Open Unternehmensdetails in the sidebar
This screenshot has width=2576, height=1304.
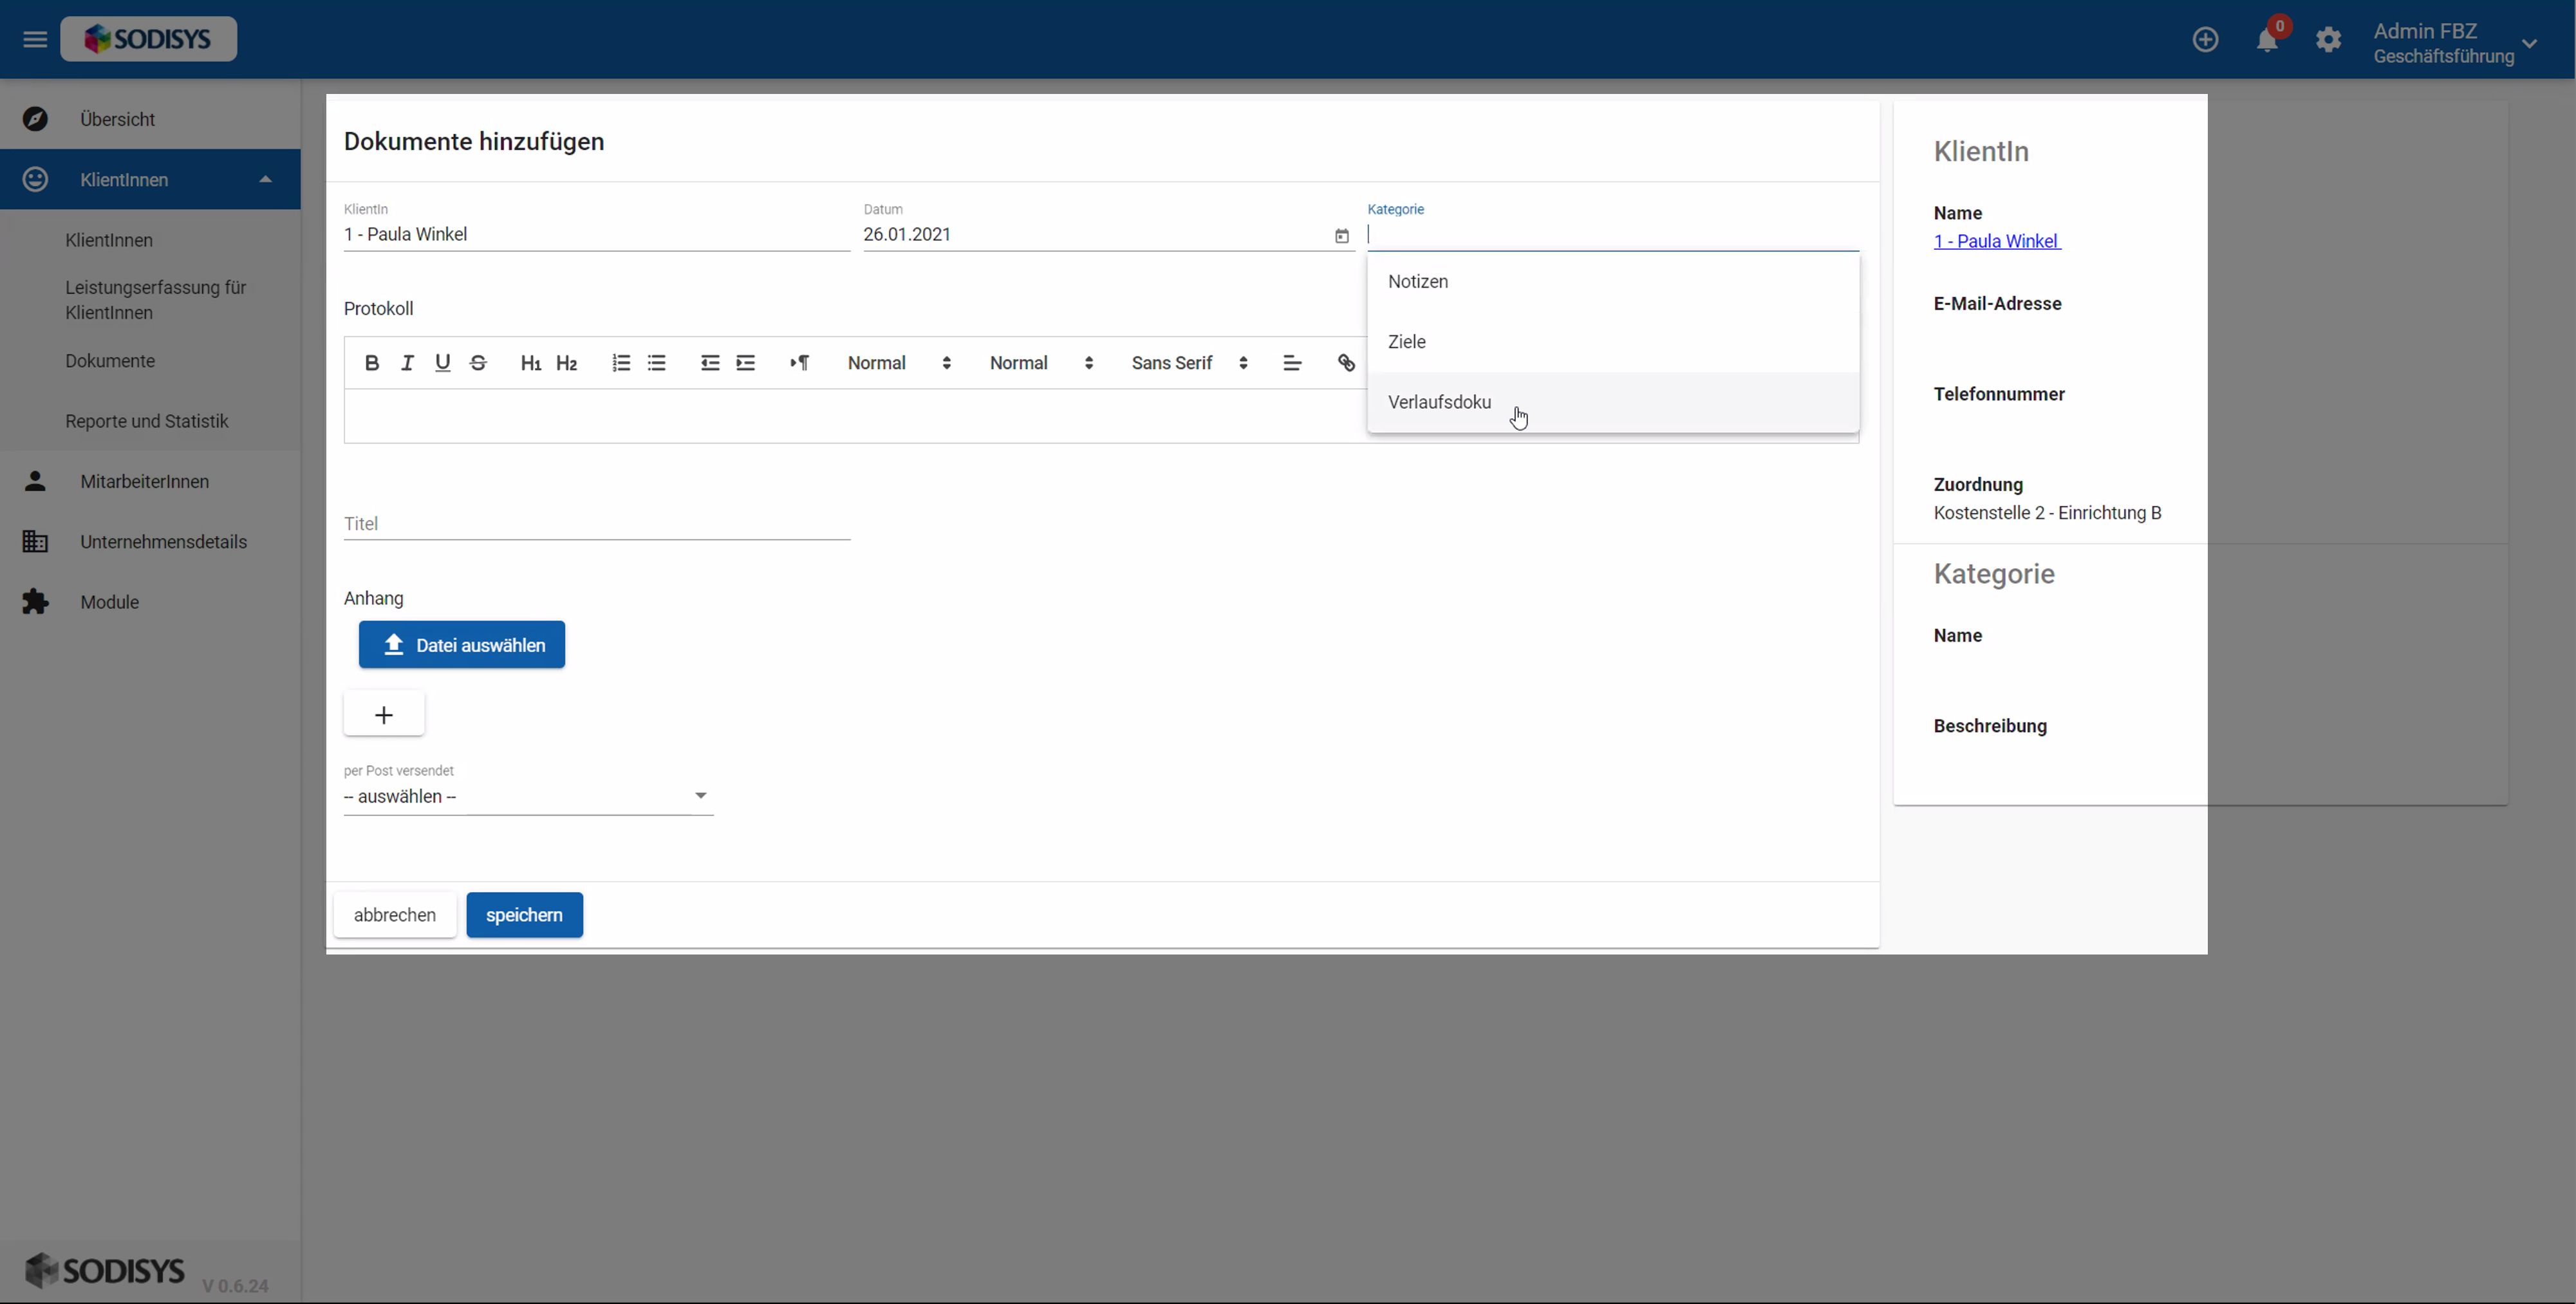150,541
